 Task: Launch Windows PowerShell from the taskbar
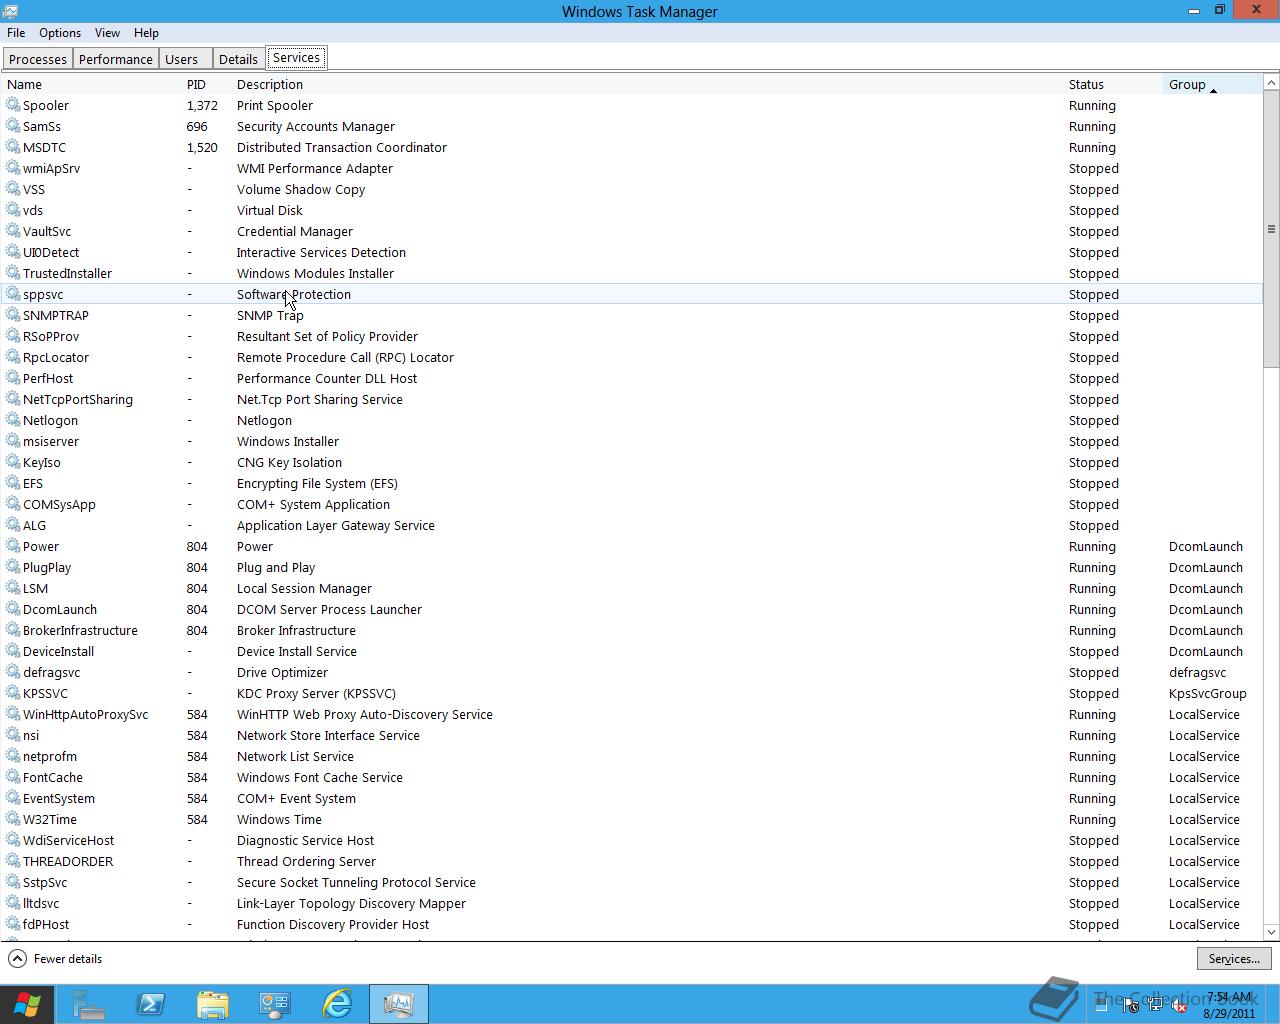pyautogui.click(x=151, y=1004)
